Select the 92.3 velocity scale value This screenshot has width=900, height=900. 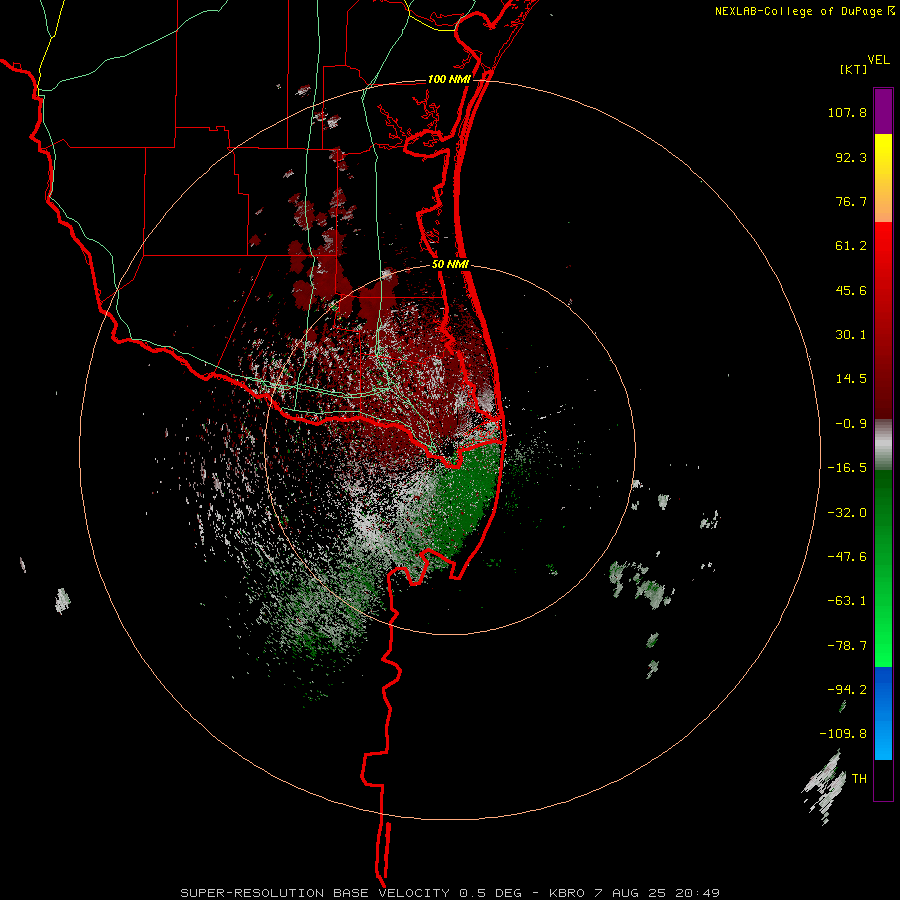pyautogui.click(x=851, y=157)
